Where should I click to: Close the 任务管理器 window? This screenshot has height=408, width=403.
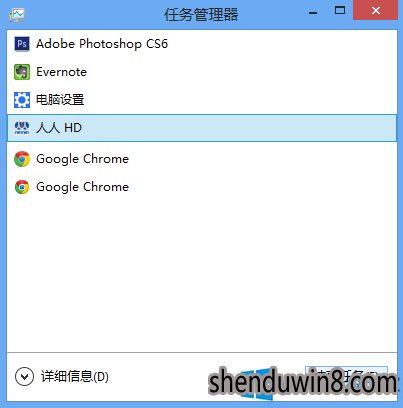[375, 11]
